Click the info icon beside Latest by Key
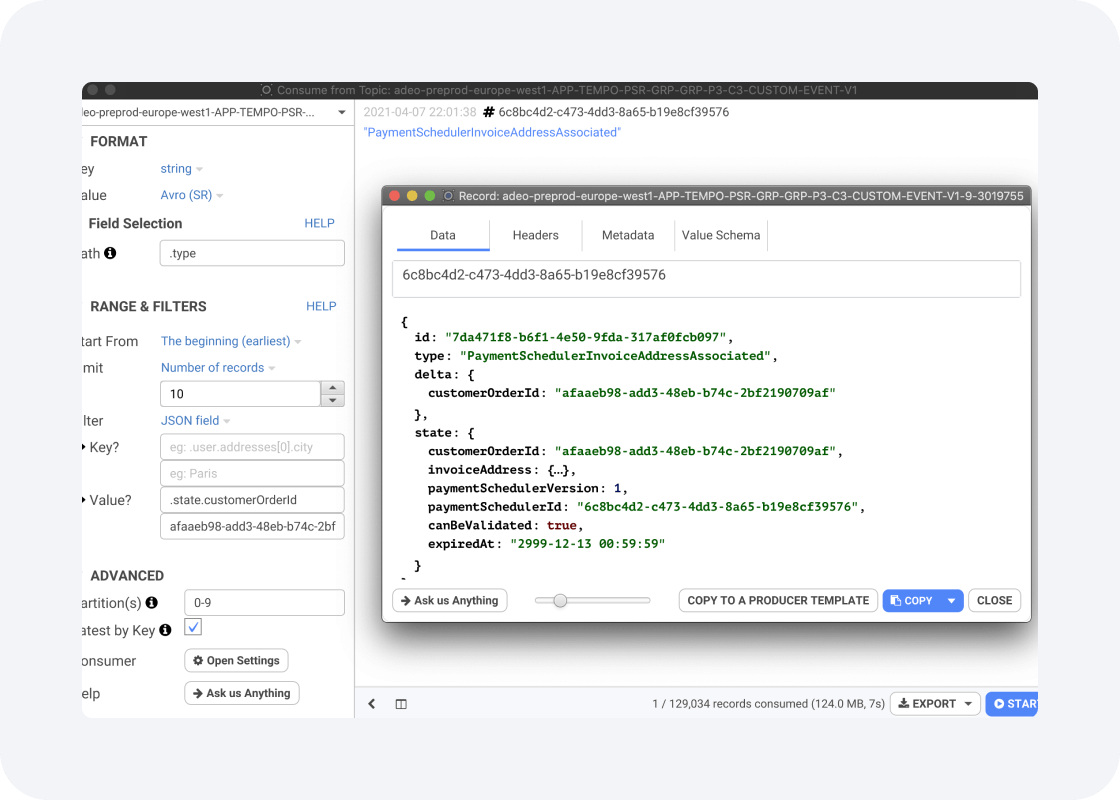Viewport: 1120px width, 800px height. (165, 630)
